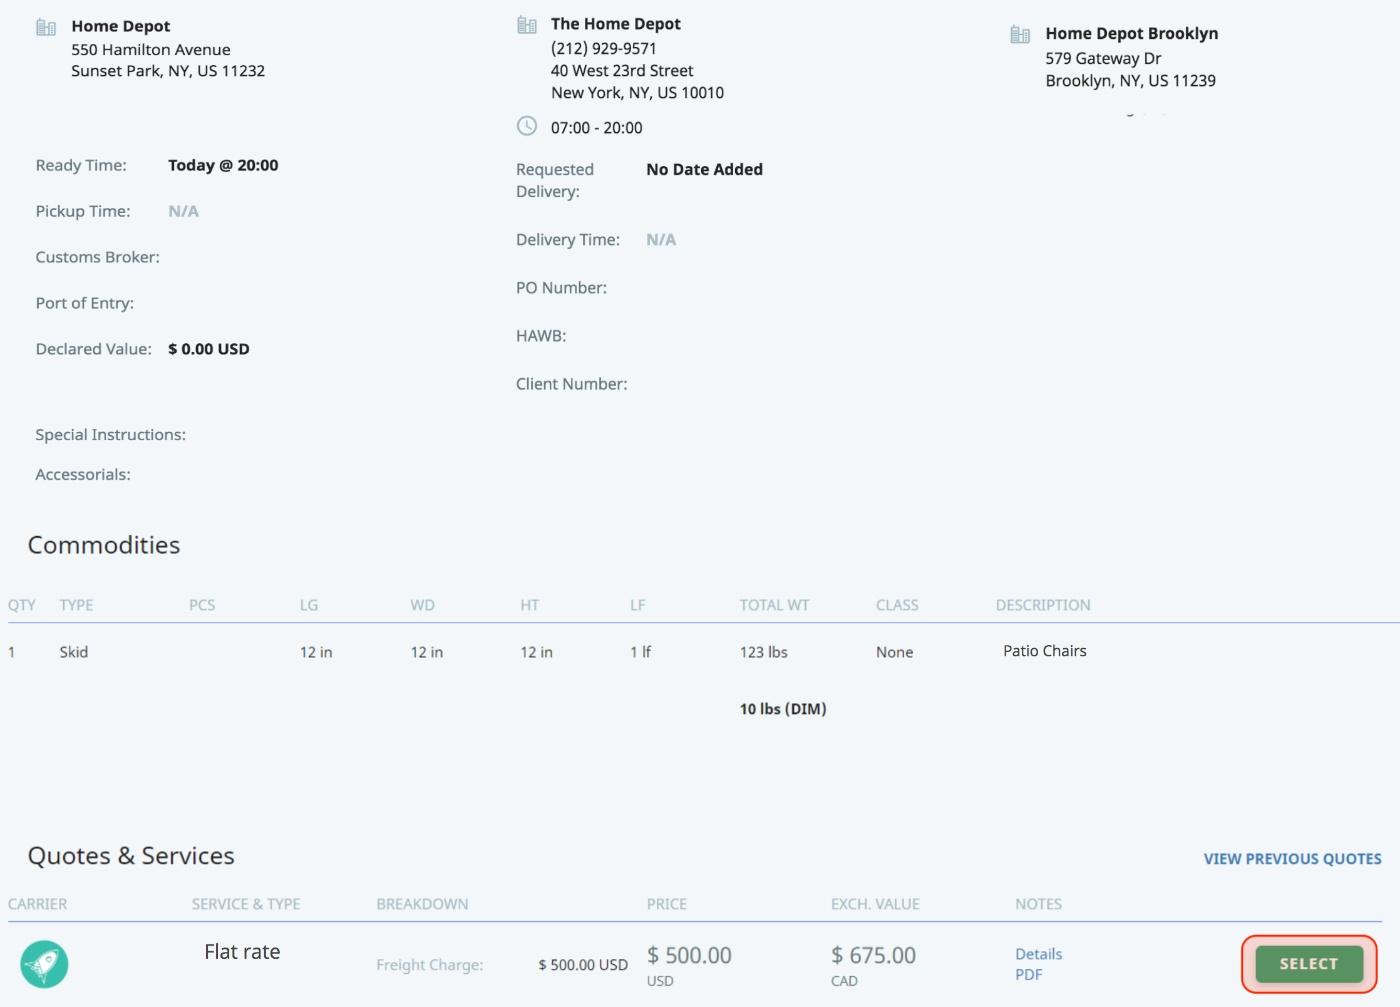Click the $ 675.00 CAD exchange value
The width and height of the screenshot is (1400, 1007).
tap(873, 965)
